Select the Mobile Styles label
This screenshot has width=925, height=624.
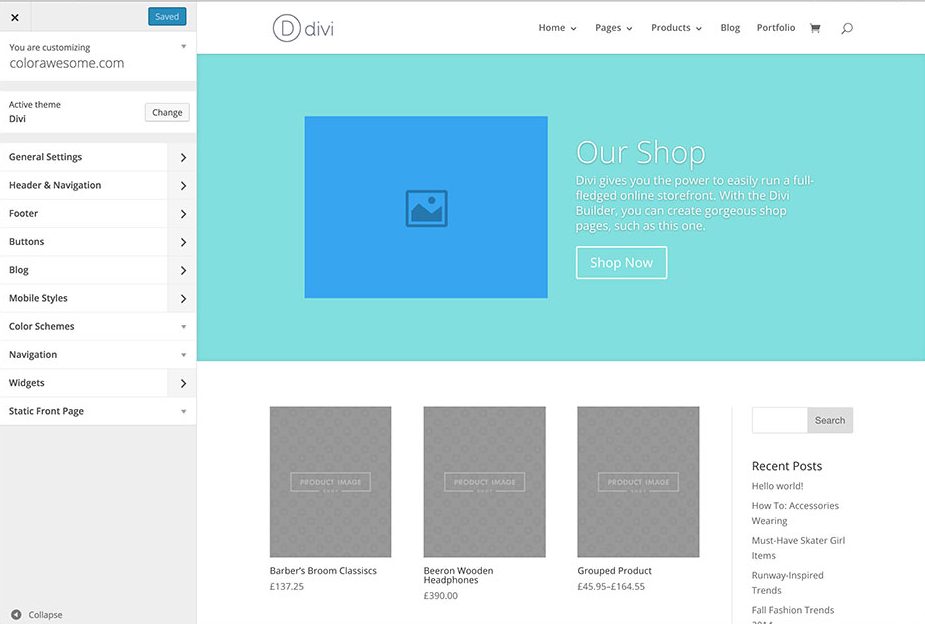[38, 298]
